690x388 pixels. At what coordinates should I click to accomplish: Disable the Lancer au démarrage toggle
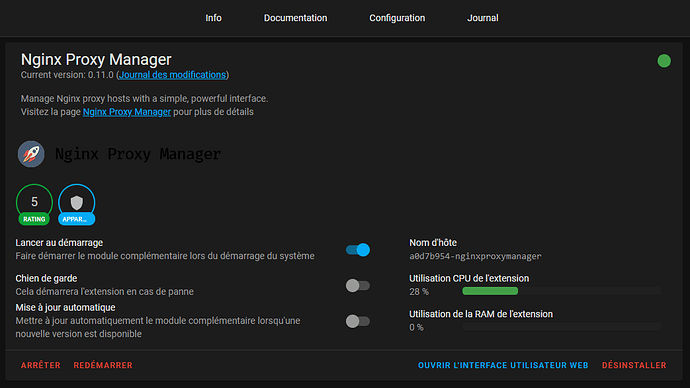click(x=358, y=250)
